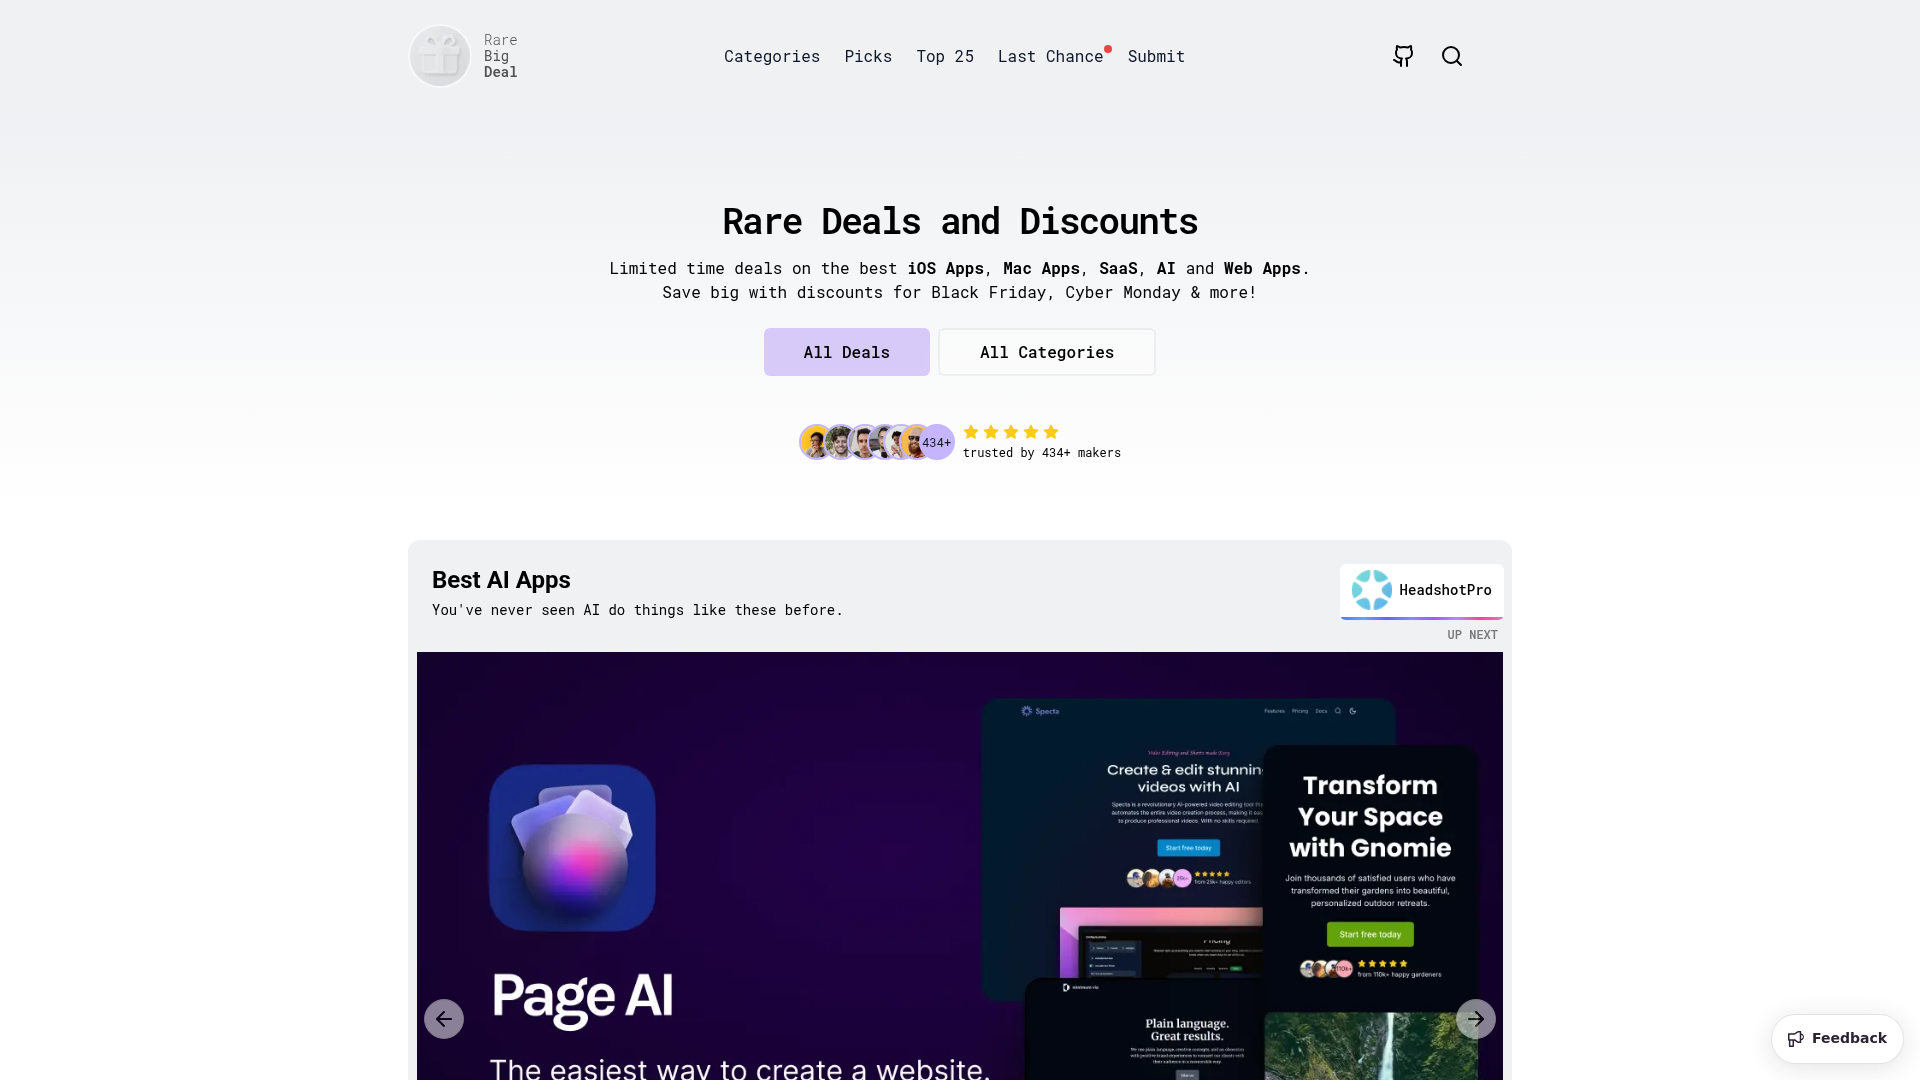Open the search magnifier icon
1920x1080 pixels.
pyautogui.click(x=1452, y=56)
